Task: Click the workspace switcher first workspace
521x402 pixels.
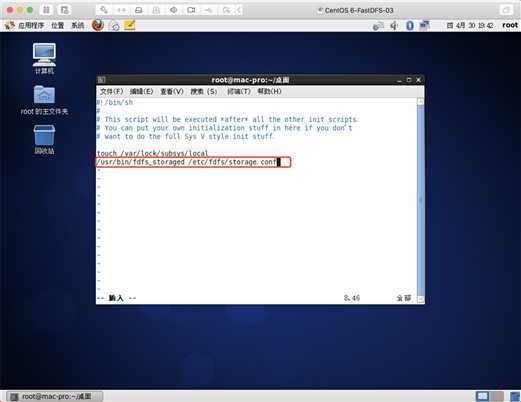Action: click(482, 396)
